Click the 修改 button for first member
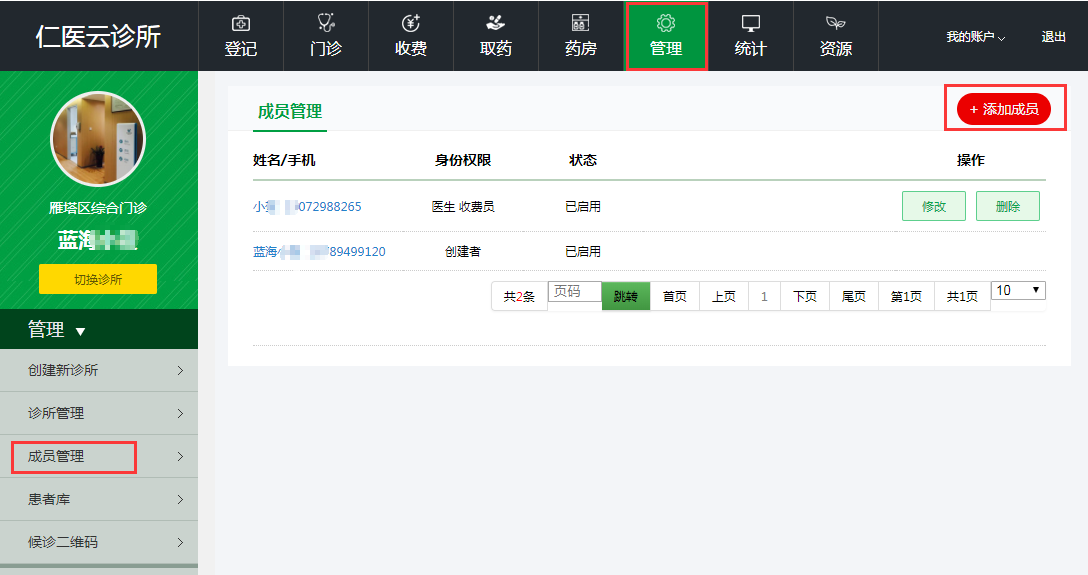This screenshot has width=1088, height=575. tap(933, 206)
